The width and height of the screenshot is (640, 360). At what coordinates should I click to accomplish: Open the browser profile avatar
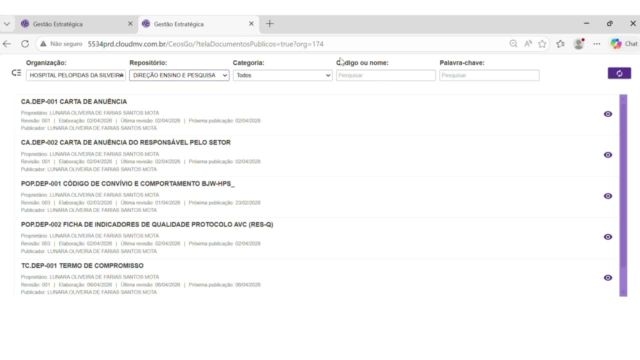[x=579, y=44]
